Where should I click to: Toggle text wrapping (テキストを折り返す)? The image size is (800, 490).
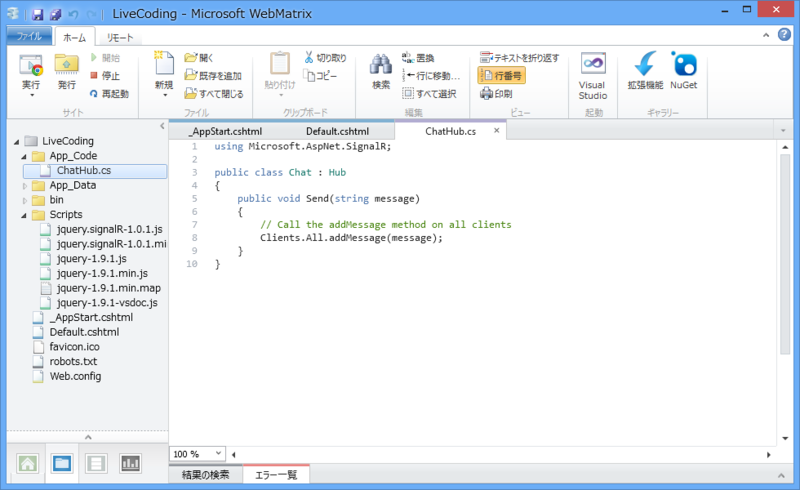point(519,58)
